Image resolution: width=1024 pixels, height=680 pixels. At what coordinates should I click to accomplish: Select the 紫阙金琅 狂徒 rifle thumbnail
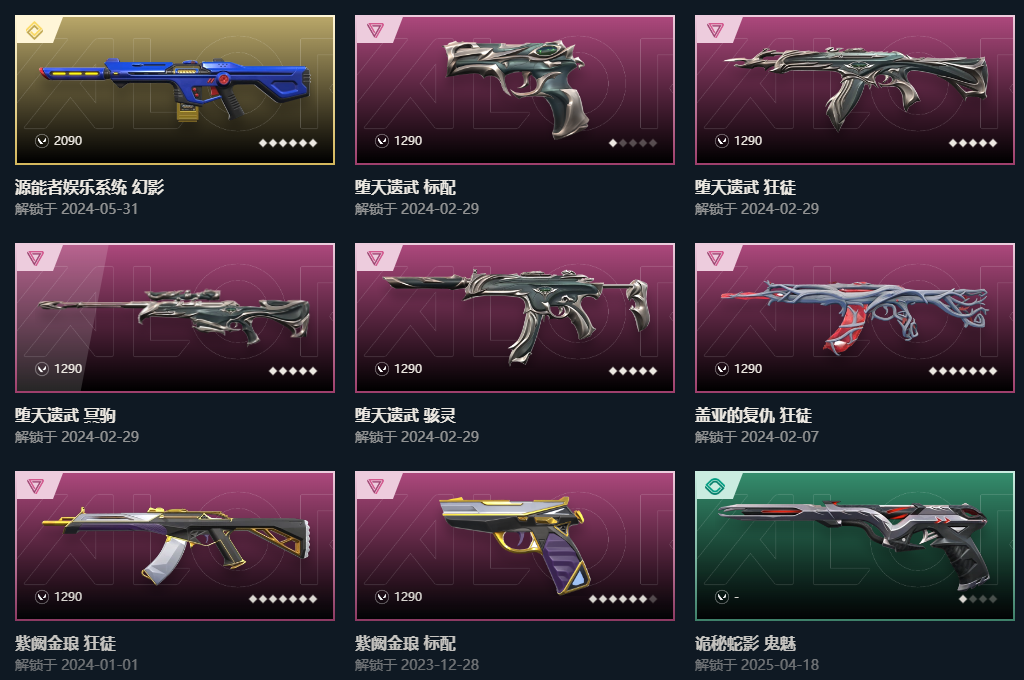point(175,544)
